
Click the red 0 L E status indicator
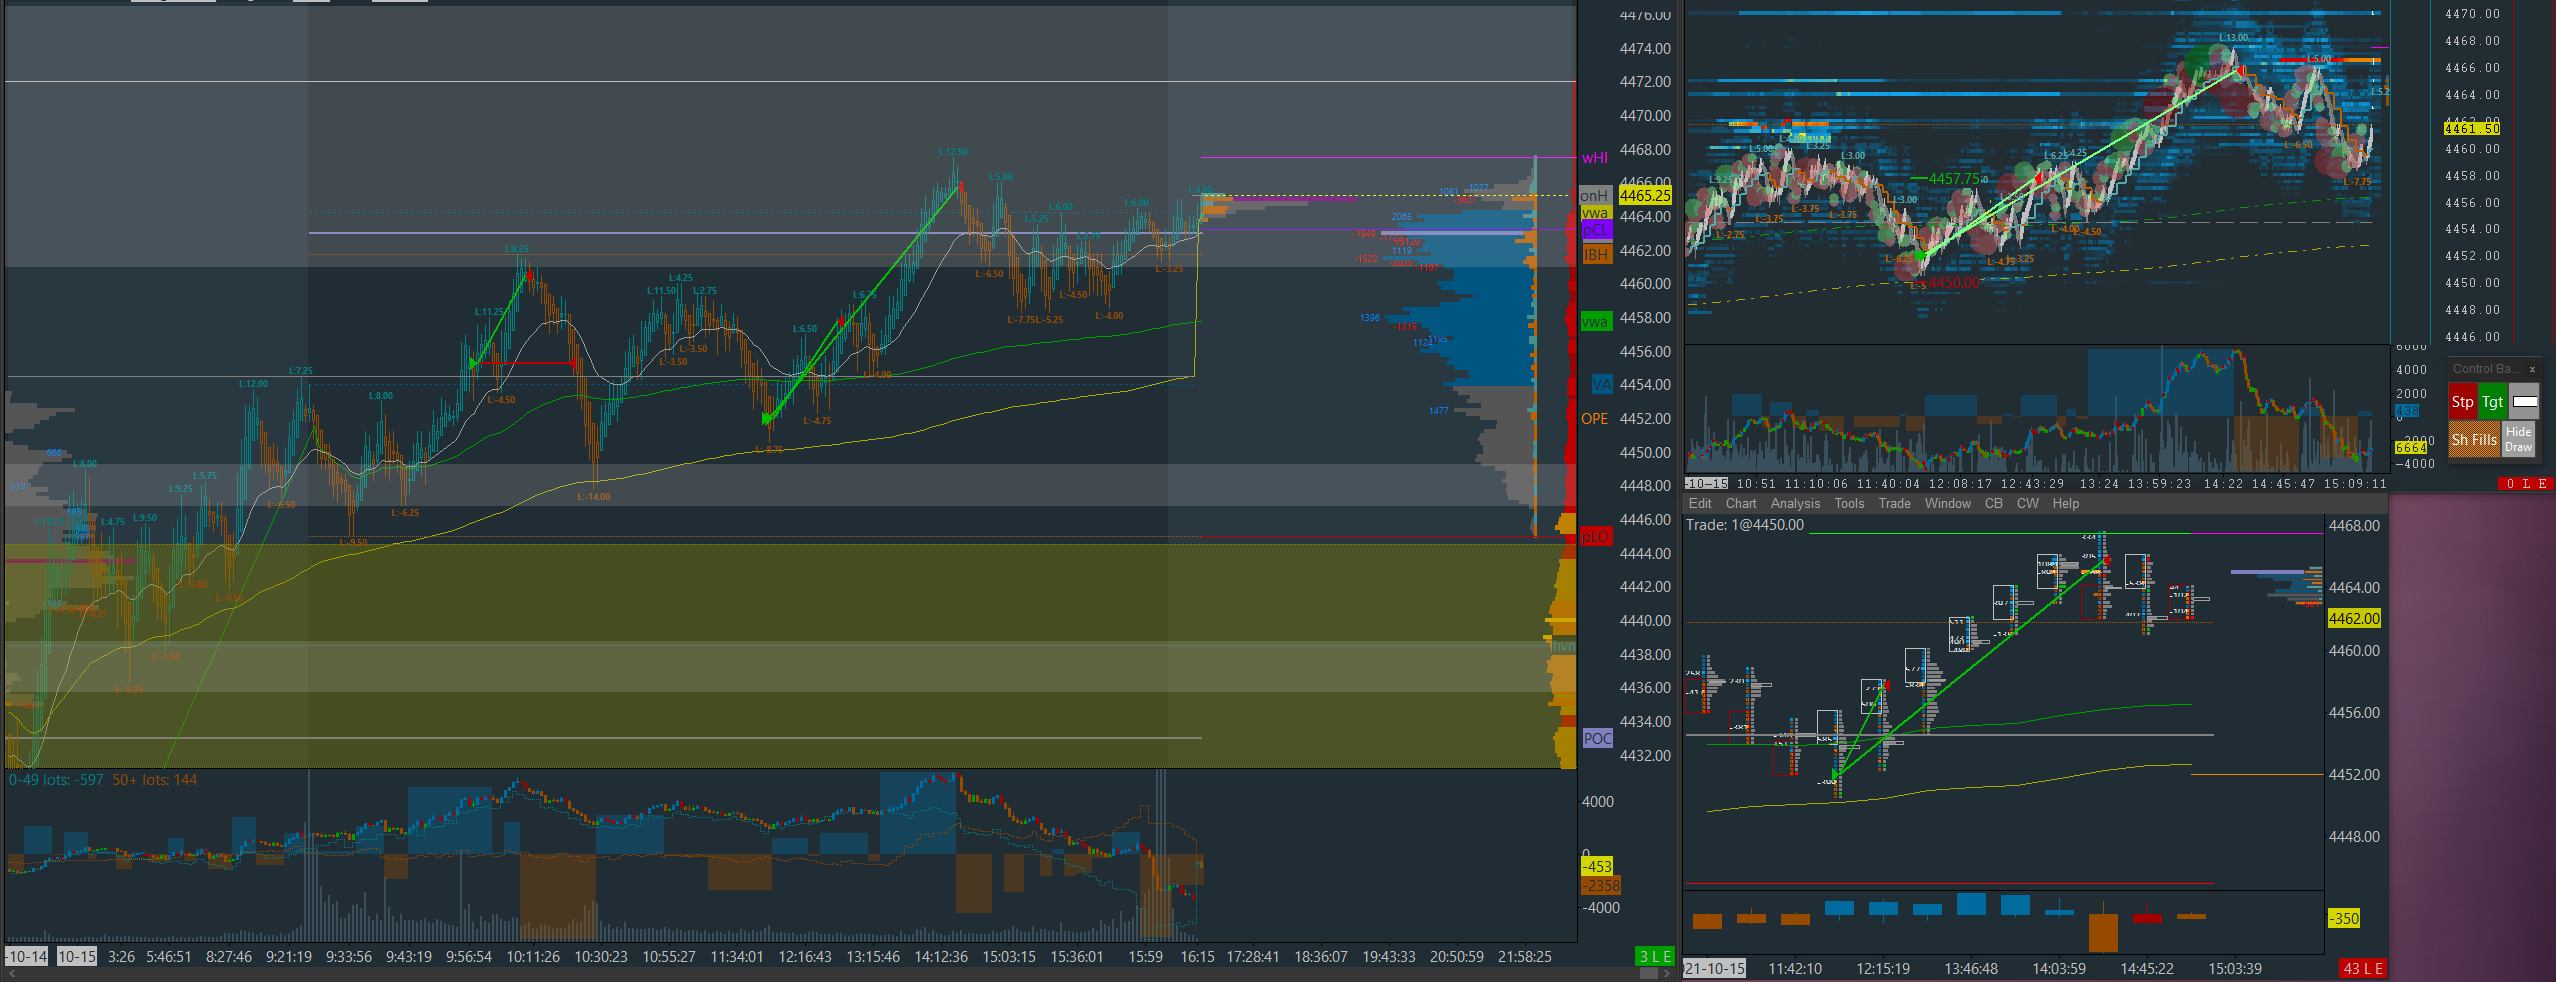point(2525,484)
